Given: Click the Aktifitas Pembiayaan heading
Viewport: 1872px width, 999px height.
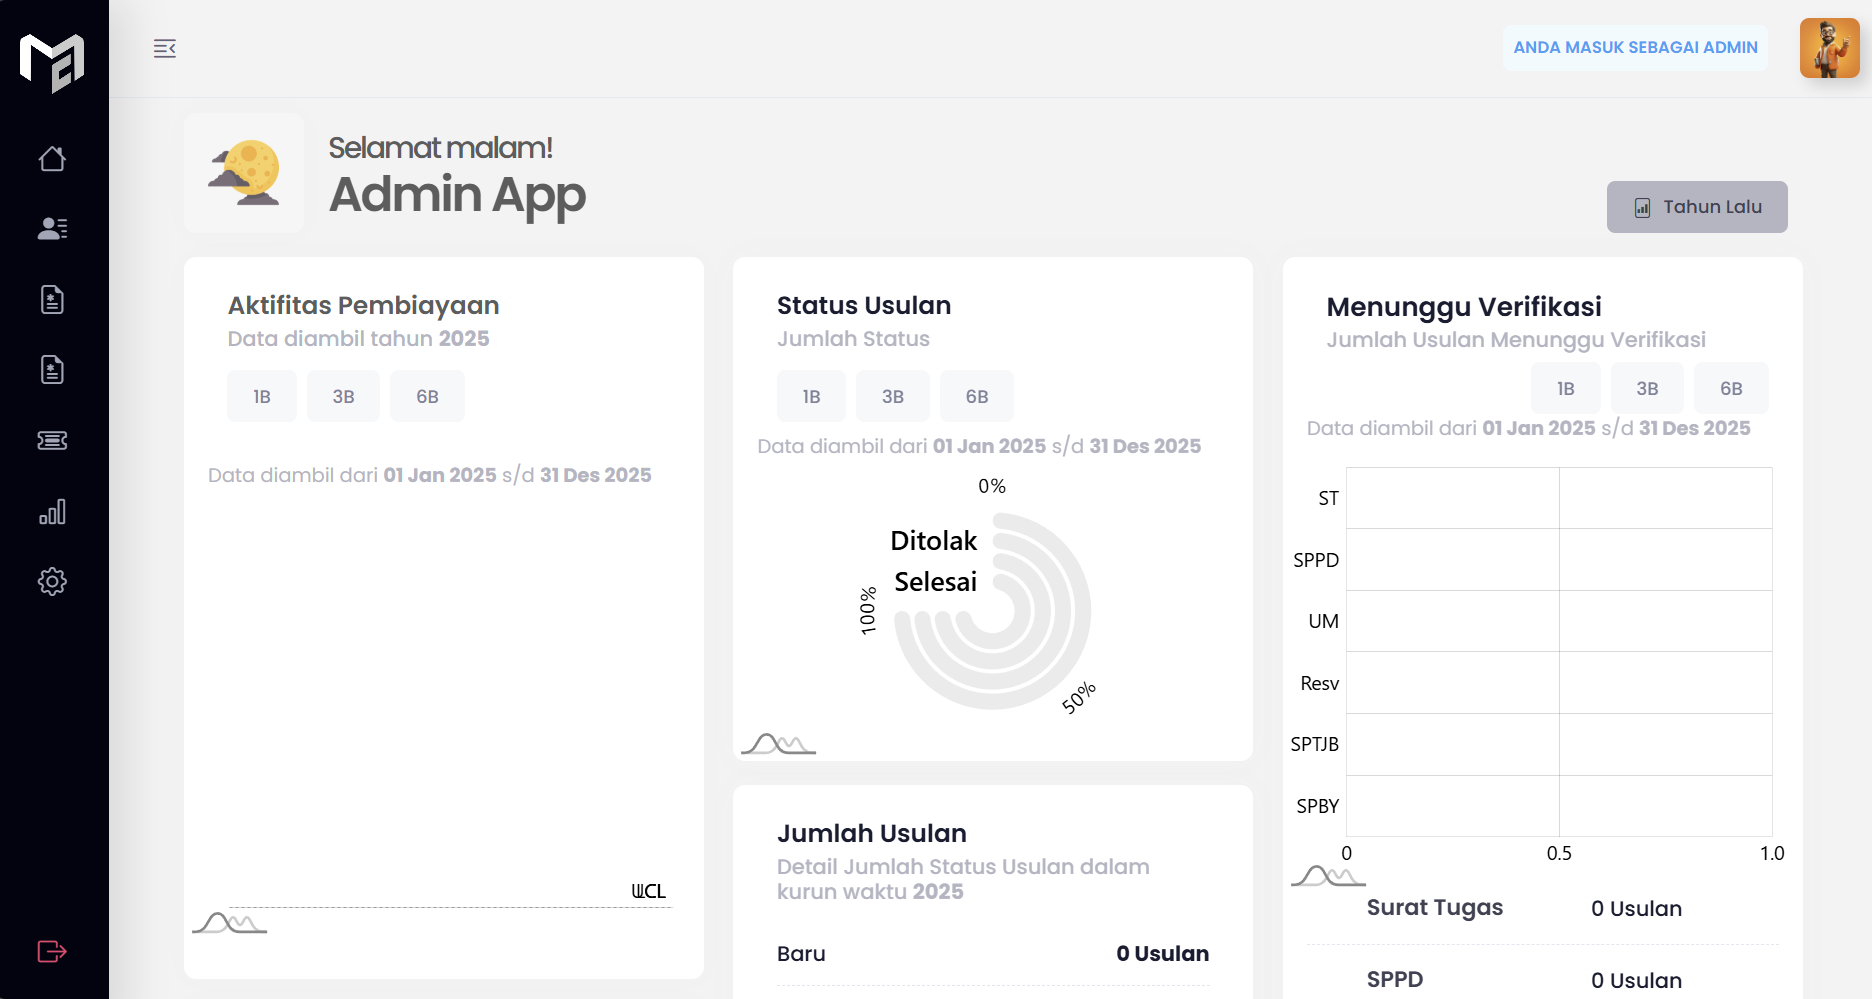Looking at the screenshot, I should point(363,305).
